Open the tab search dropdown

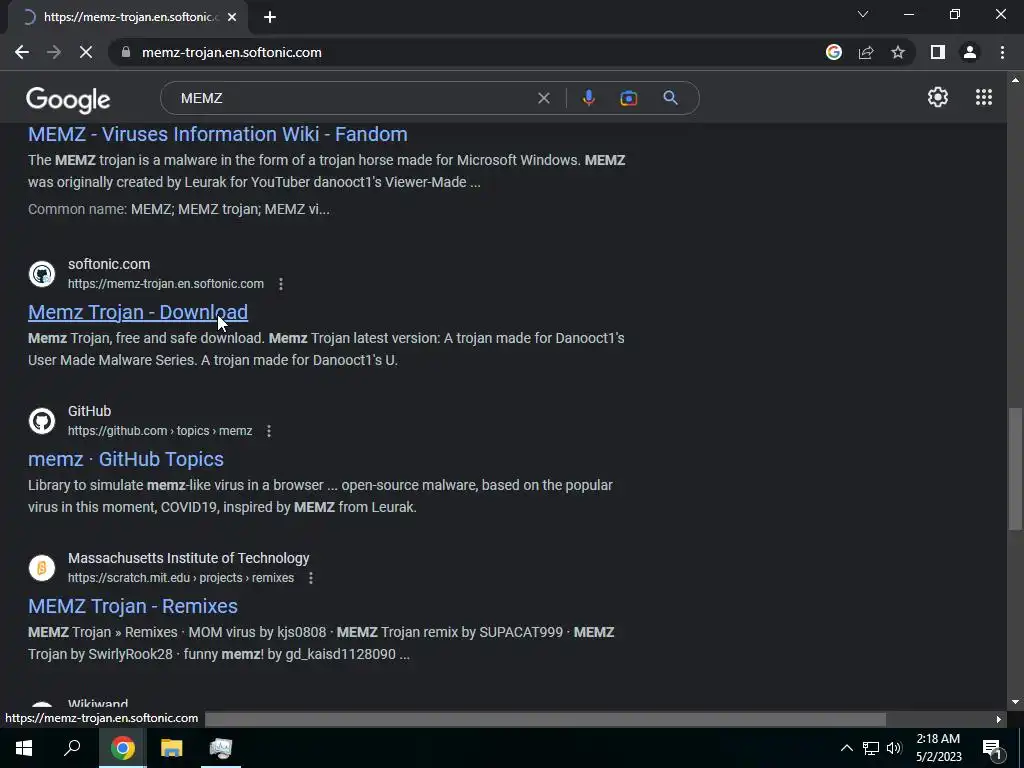[863, 14]
